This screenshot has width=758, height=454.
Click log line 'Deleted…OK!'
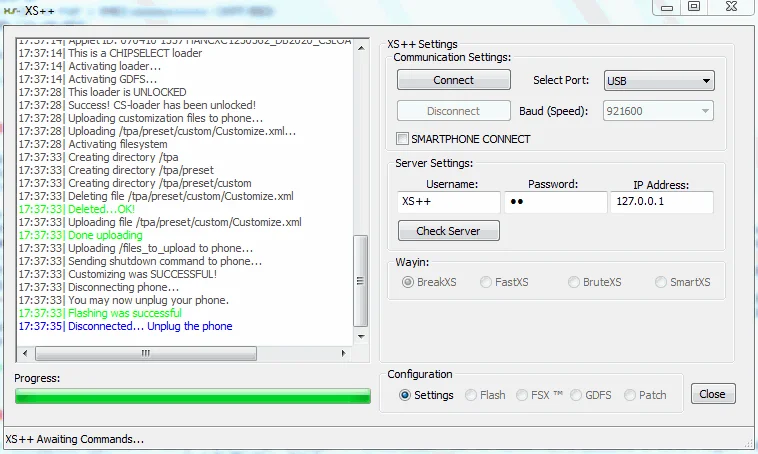[x=76, y=209]
